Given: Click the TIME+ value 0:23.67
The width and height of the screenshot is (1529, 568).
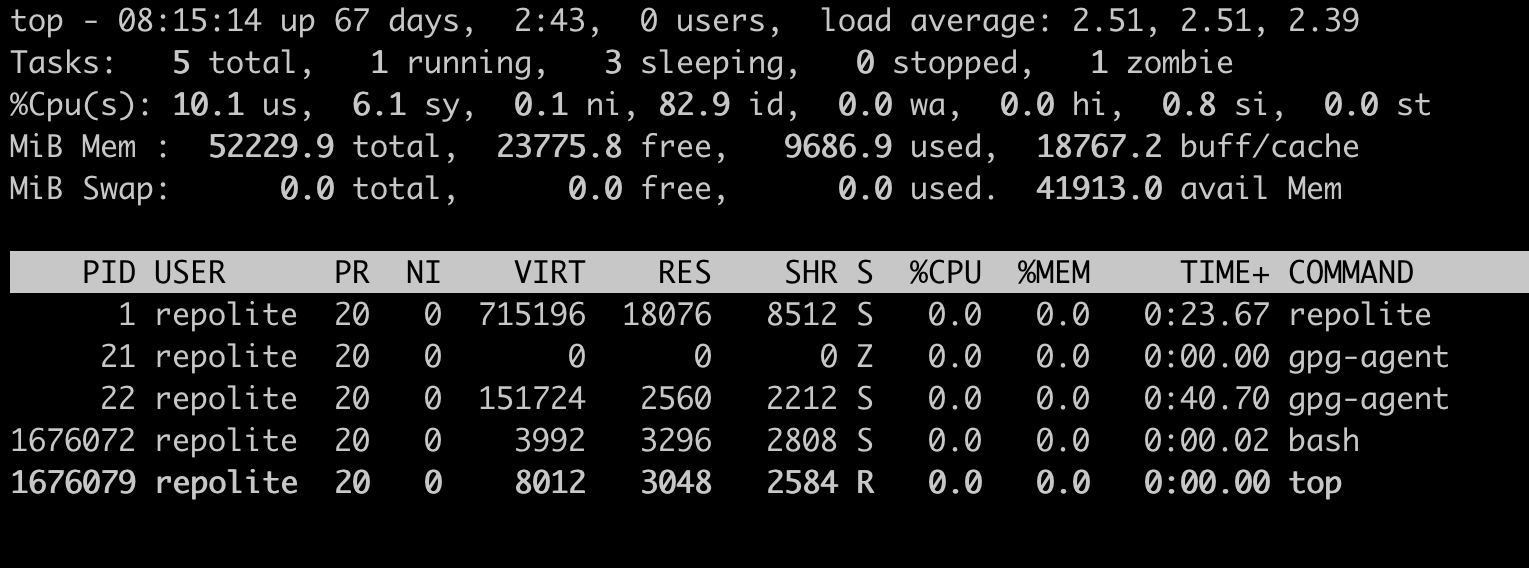Looking at the screenshot, I should point(1206,315).
